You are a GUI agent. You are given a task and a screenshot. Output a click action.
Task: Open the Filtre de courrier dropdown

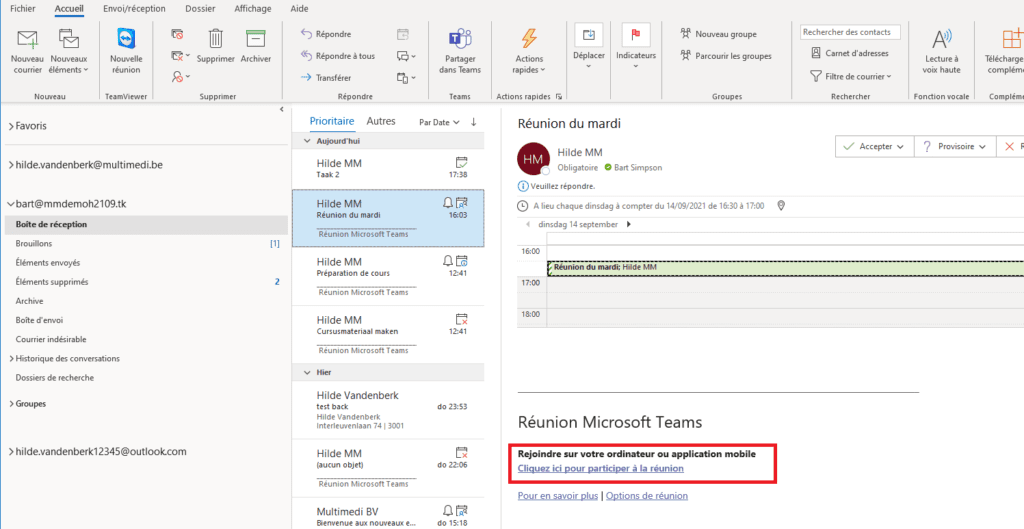[851, 76]
